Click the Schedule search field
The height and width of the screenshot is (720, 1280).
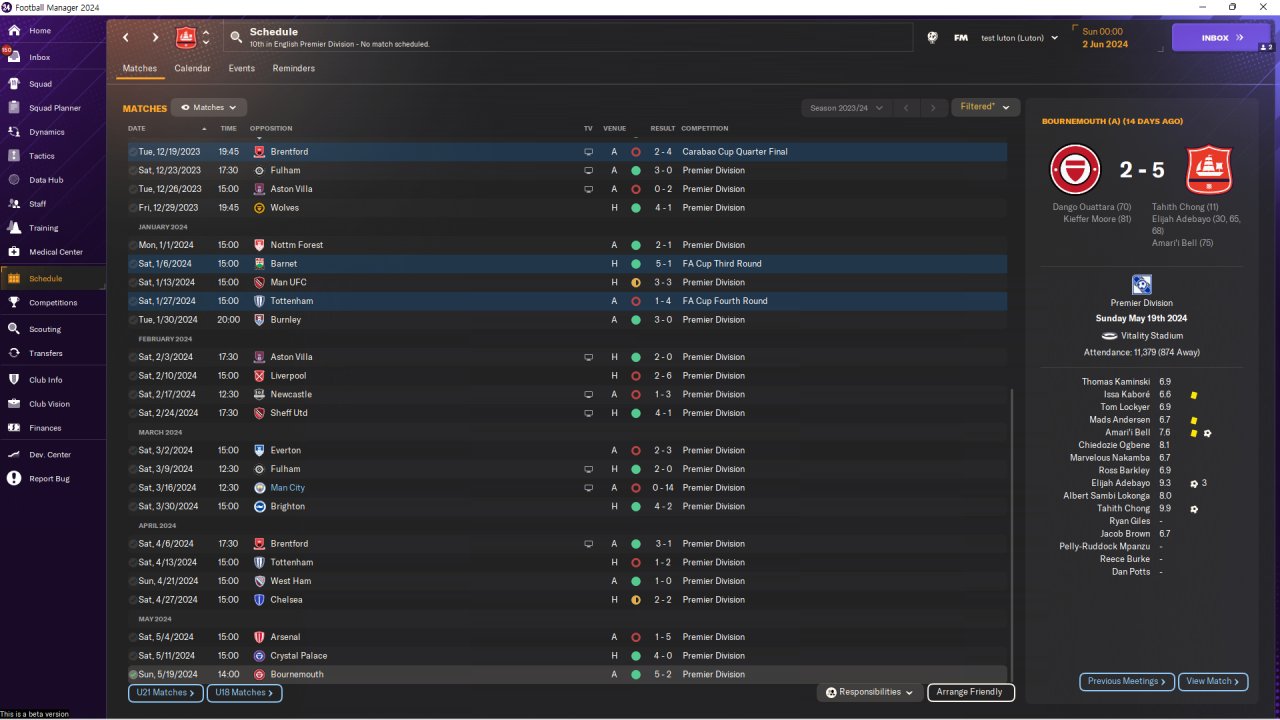coord(570,38)
